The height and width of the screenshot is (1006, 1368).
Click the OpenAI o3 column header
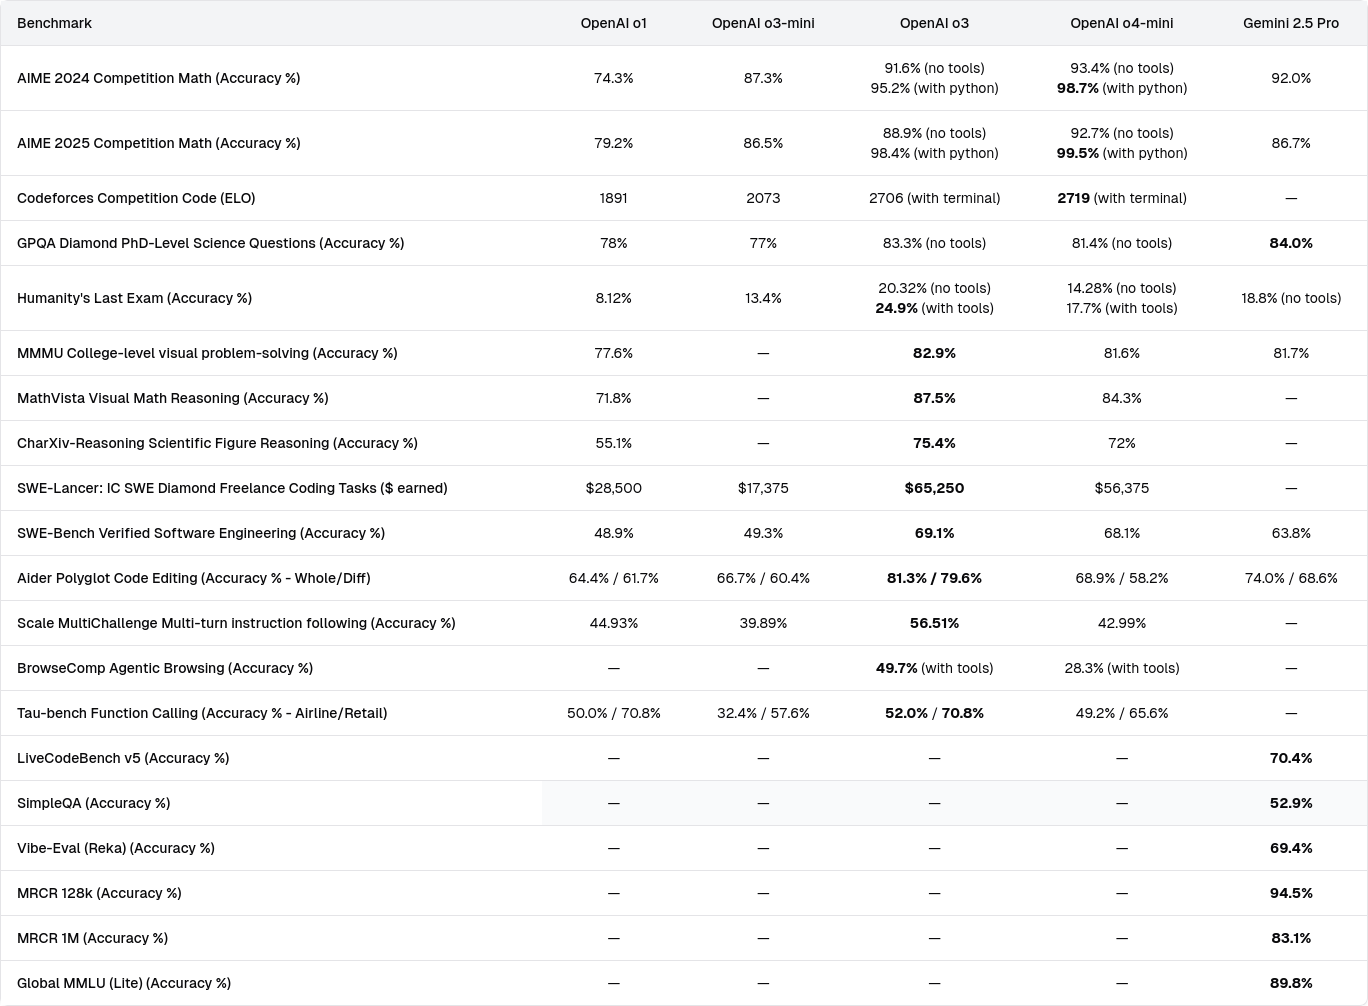point(934,23)
